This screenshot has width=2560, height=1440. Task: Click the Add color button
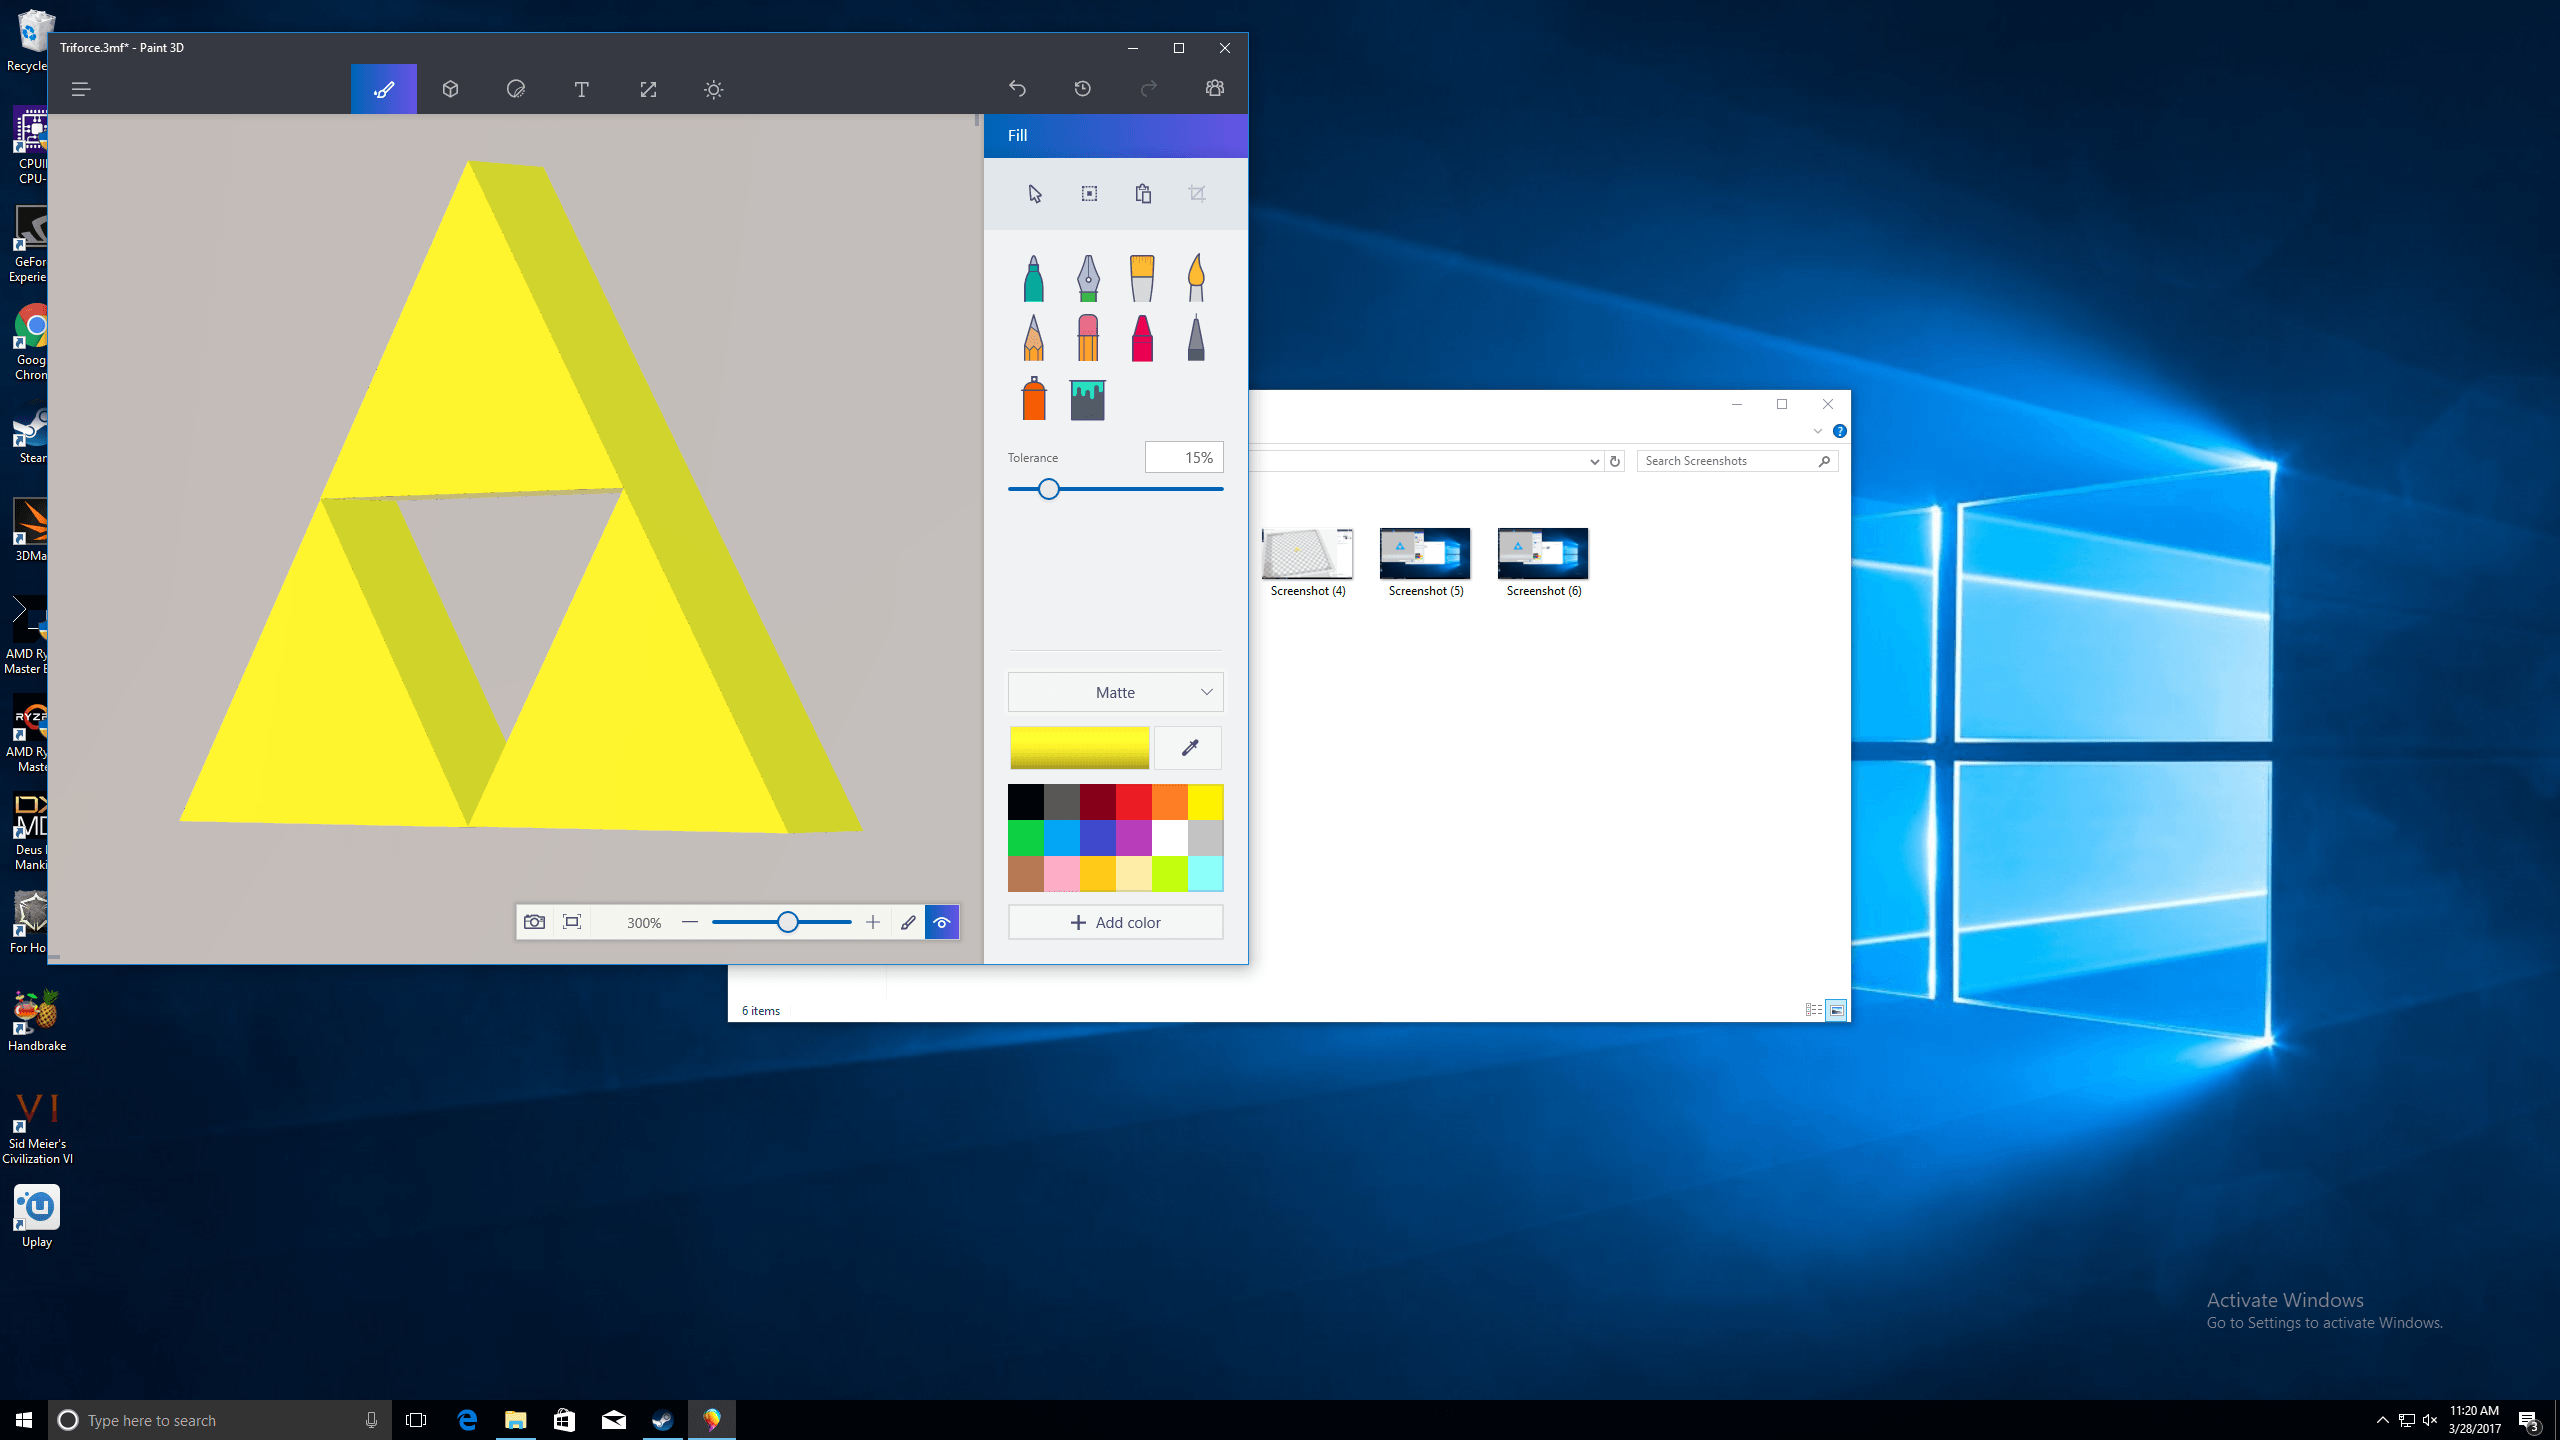coord(1116,922)
